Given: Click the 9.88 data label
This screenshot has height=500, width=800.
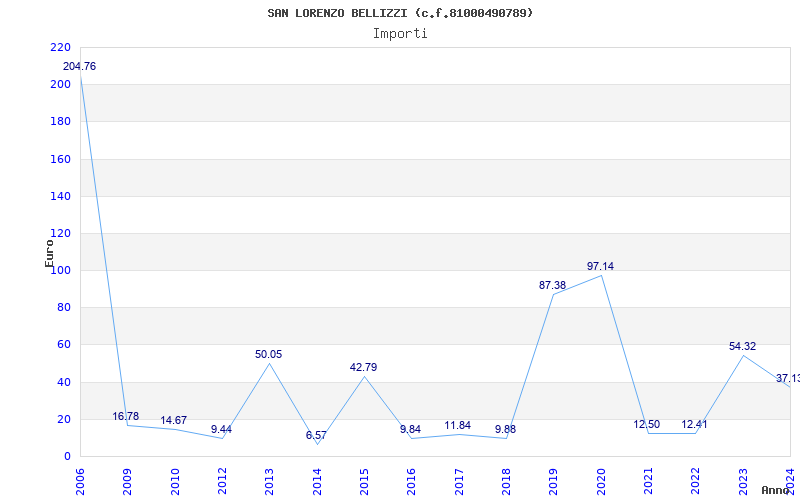Looking at the screenshot, I should coord(506,429).
